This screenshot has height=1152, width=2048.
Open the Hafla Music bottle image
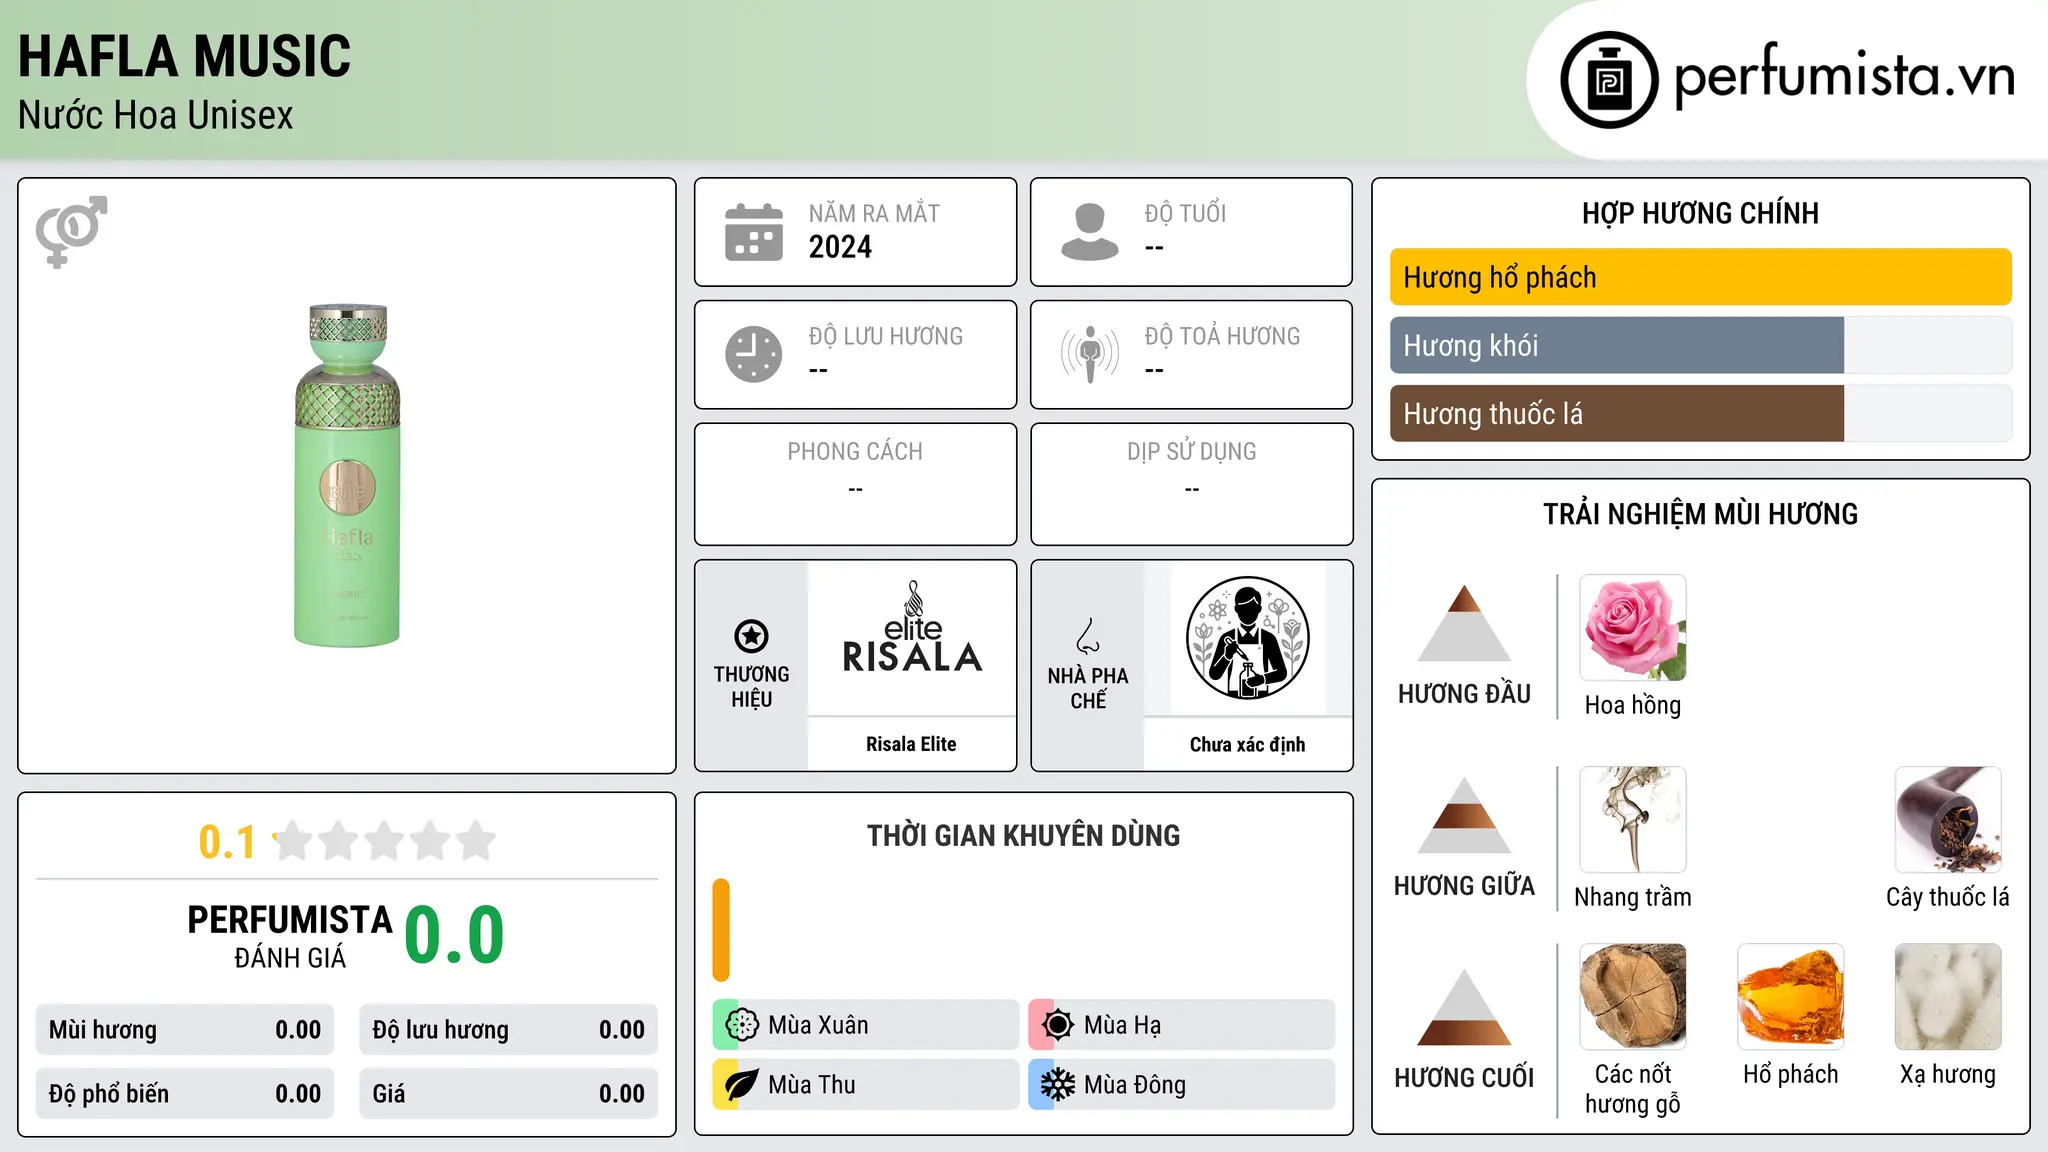pyautogui.click(x=347, y=476)
